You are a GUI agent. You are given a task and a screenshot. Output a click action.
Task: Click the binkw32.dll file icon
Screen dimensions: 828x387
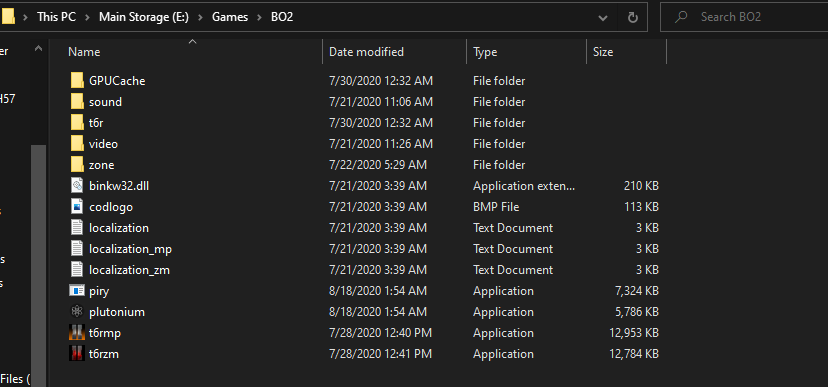pyautogui.click(x=77, y=185)
